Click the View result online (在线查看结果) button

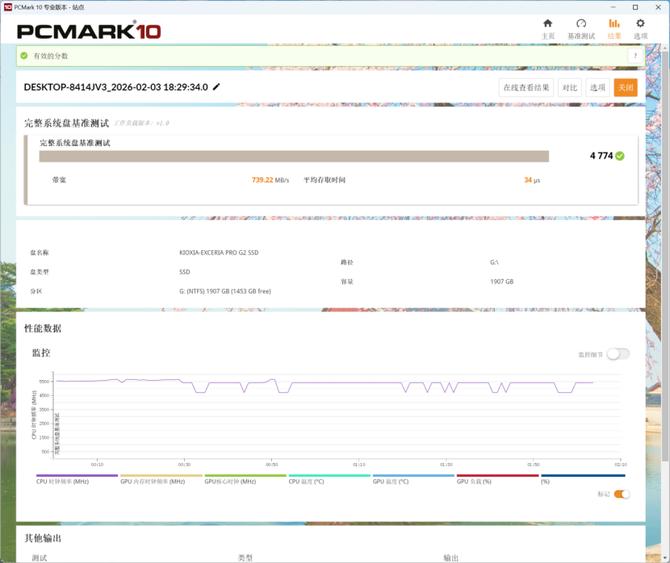click(526, 88)
